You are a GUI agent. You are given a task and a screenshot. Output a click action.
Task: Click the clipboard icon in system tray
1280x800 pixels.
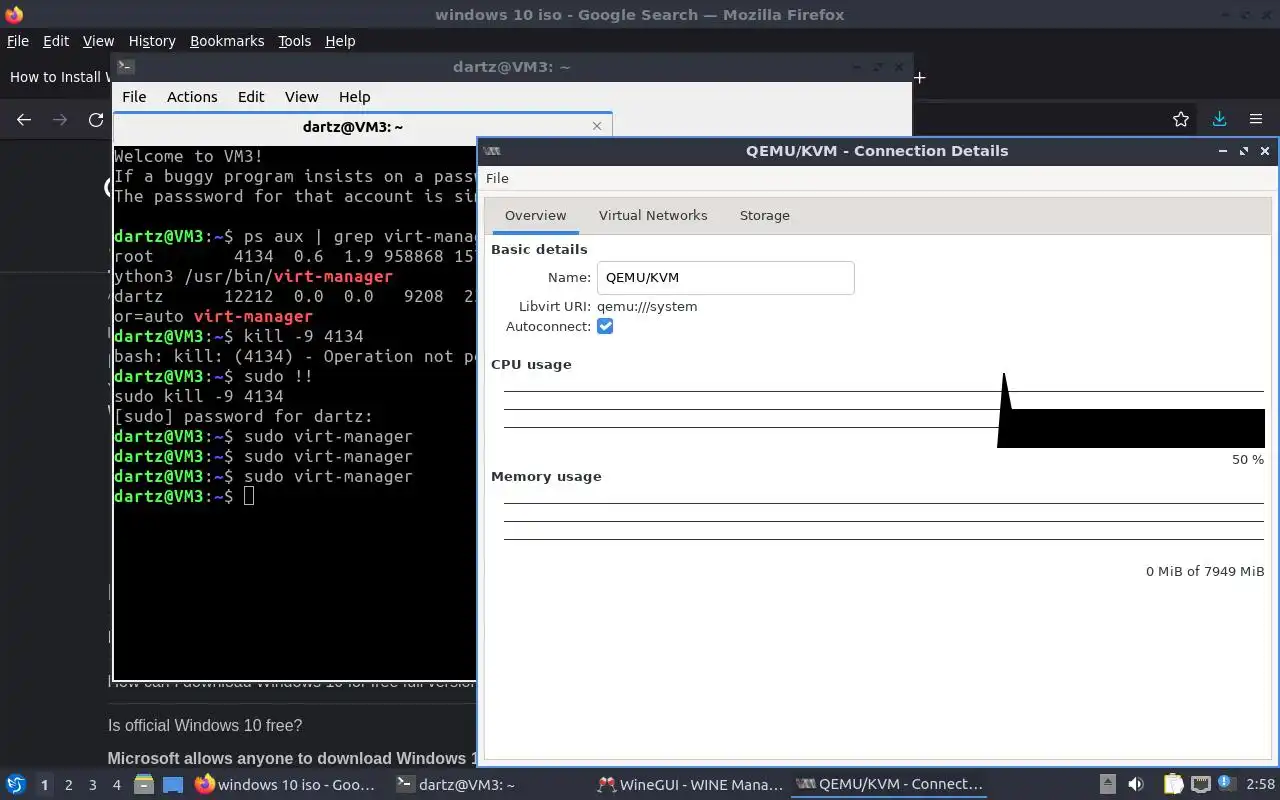click(1174, 784)
